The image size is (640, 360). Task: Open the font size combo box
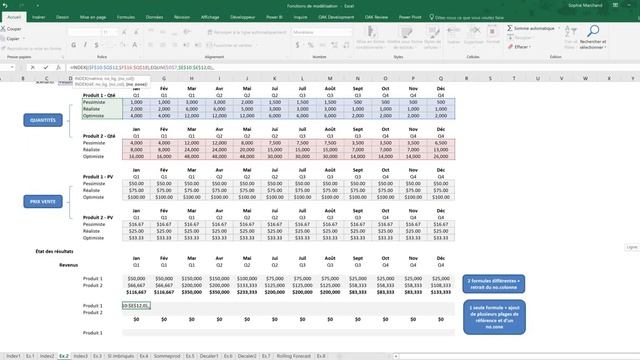click(109, 32)
